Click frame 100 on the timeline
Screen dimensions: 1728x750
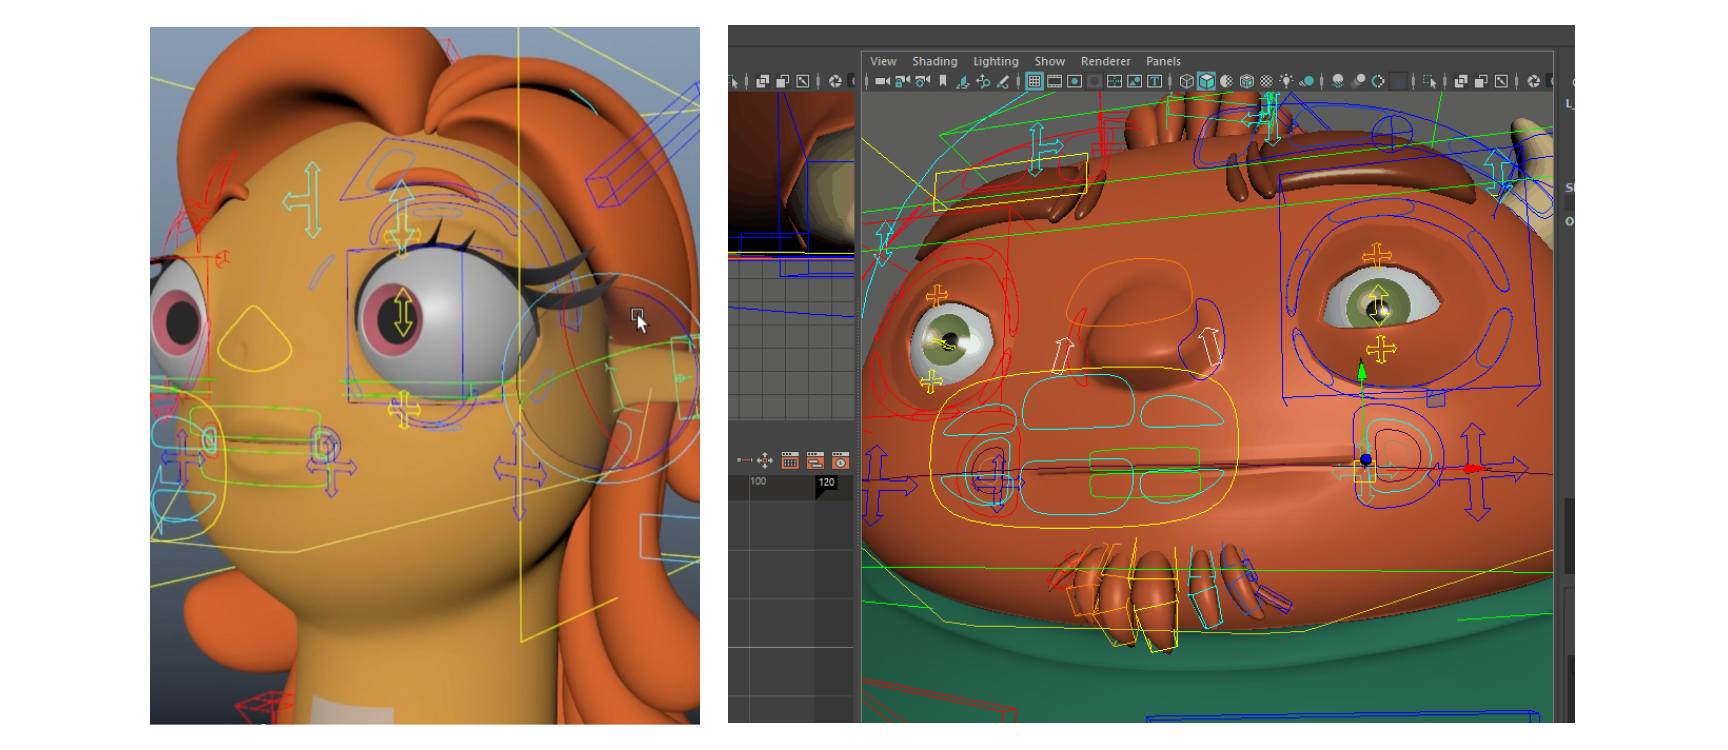click(758, 481)
